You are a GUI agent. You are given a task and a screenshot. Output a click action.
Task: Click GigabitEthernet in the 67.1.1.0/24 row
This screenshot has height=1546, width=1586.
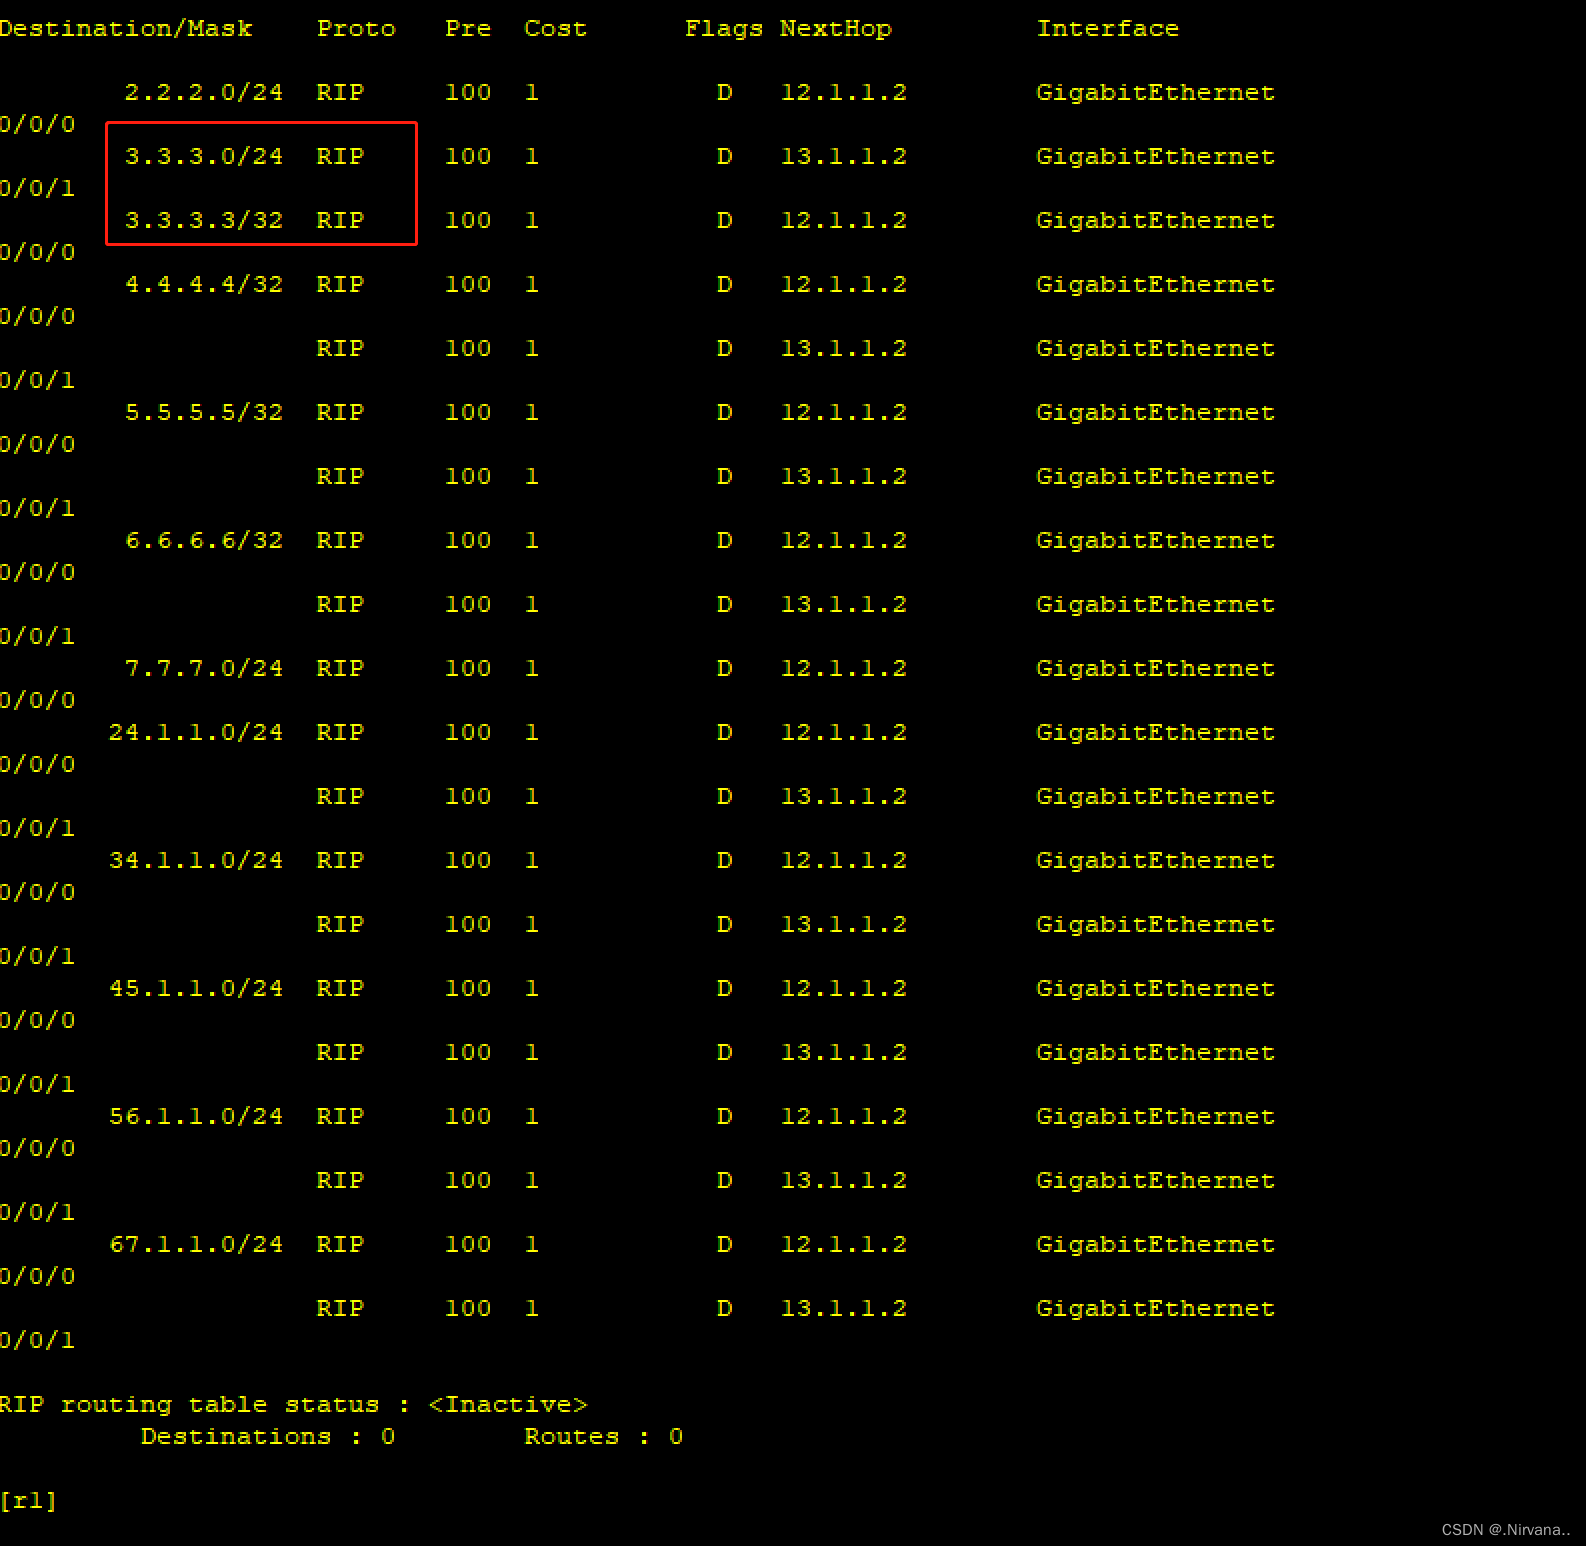pyautogui.click(x=1156, y=1245)
